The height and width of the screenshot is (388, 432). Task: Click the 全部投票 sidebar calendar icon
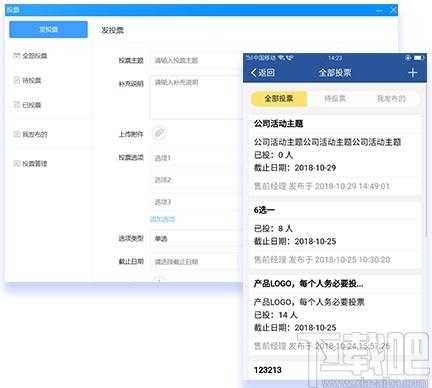(16, 55)
